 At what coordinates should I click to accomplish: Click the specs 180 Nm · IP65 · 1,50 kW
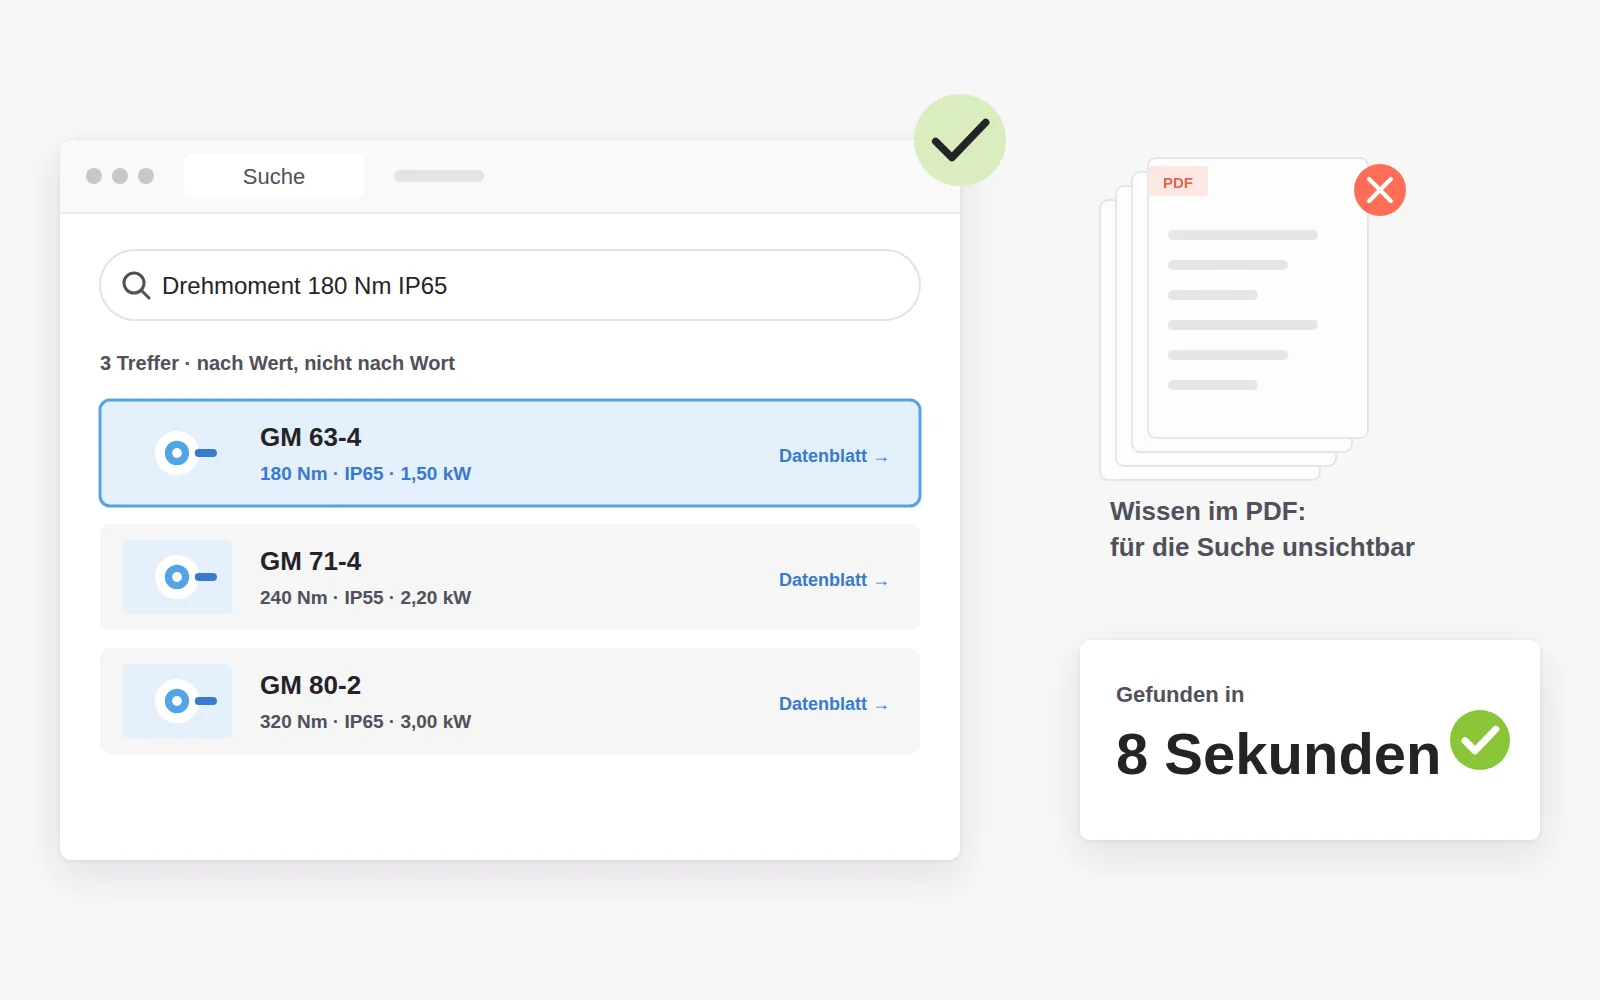(365, 474)
